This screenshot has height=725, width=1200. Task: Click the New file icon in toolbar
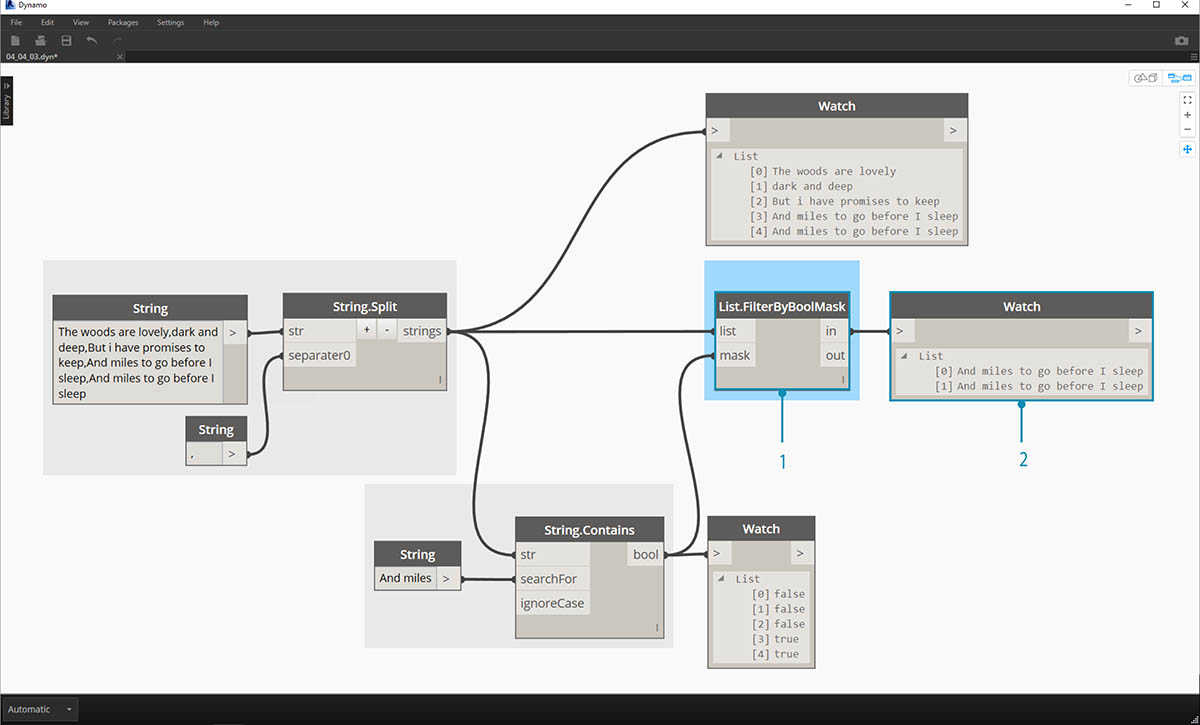pyautogui.click(x=15, y=40)
